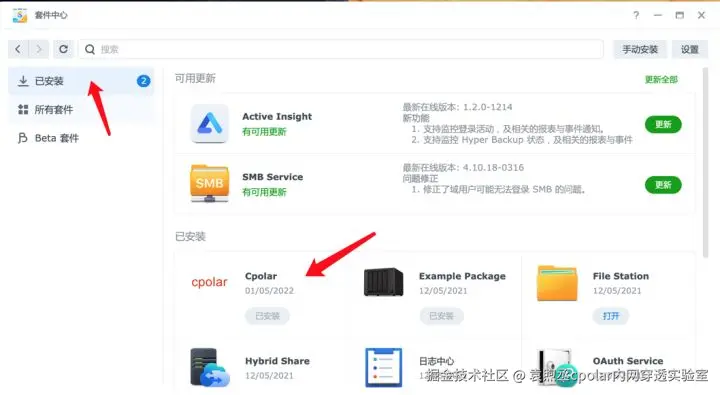Click 有可用更新 under SMB Service
720x395 pixels.
point(264,192)
